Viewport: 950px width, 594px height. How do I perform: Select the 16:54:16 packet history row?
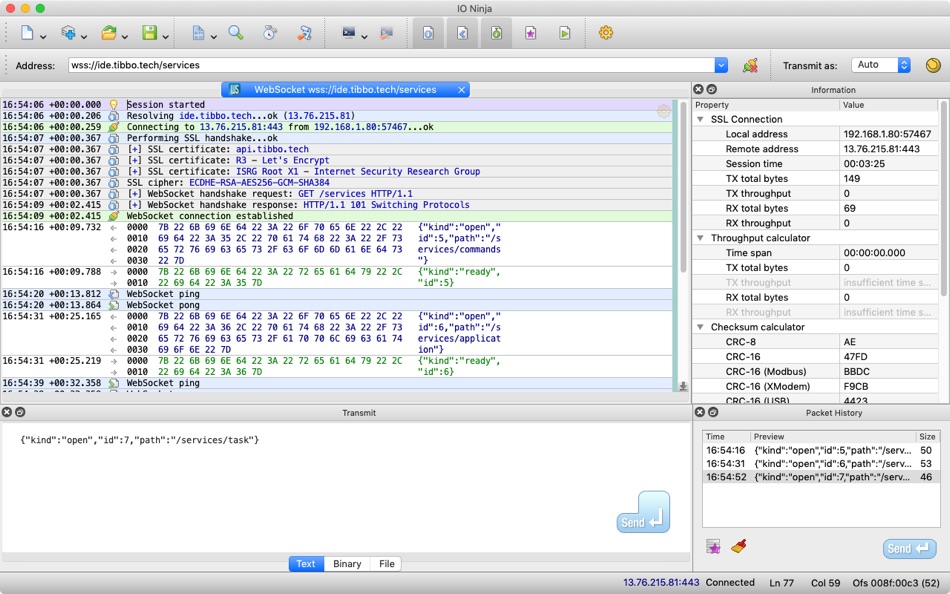coord(821,450)
